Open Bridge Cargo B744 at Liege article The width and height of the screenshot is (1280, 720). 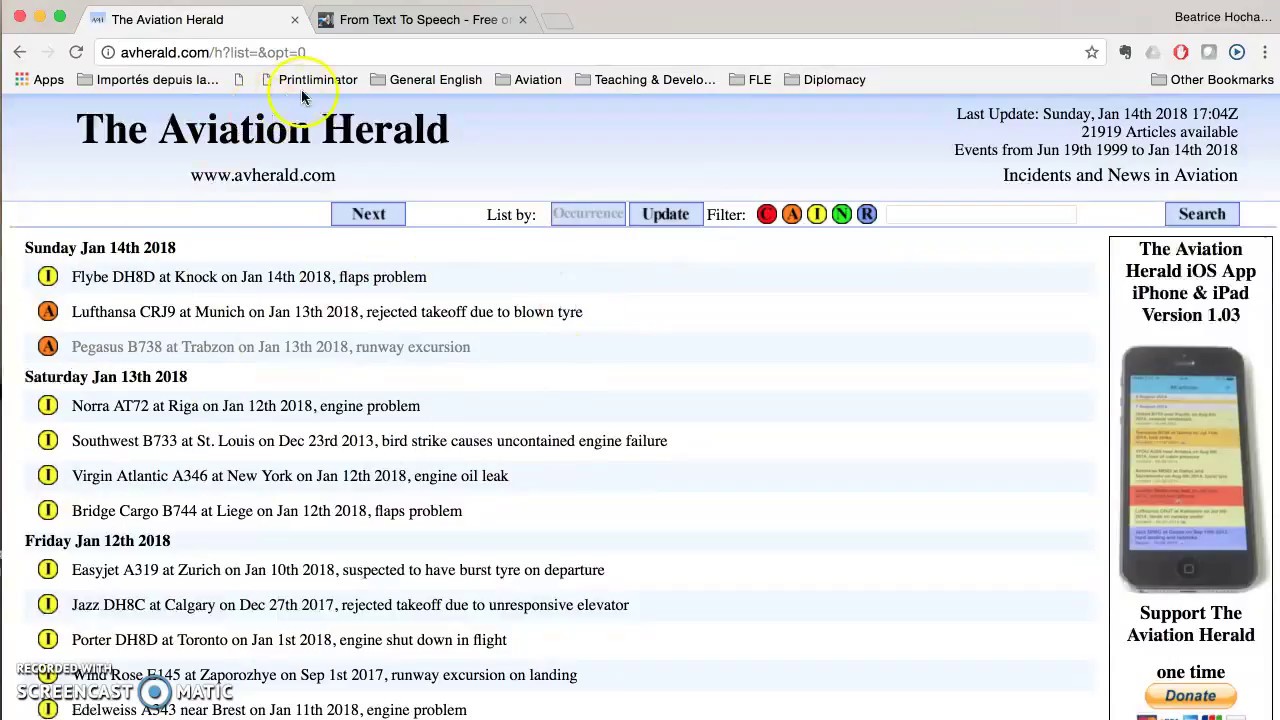[267, 511]
